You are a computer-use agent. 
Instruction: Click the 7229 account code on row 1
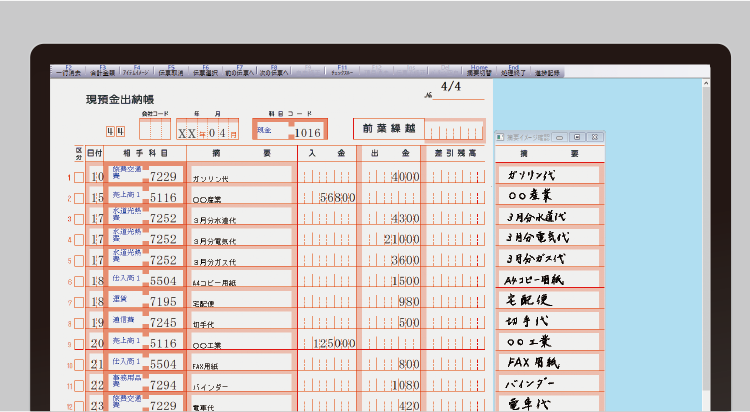pyautogui.click(x=163, y=177)
